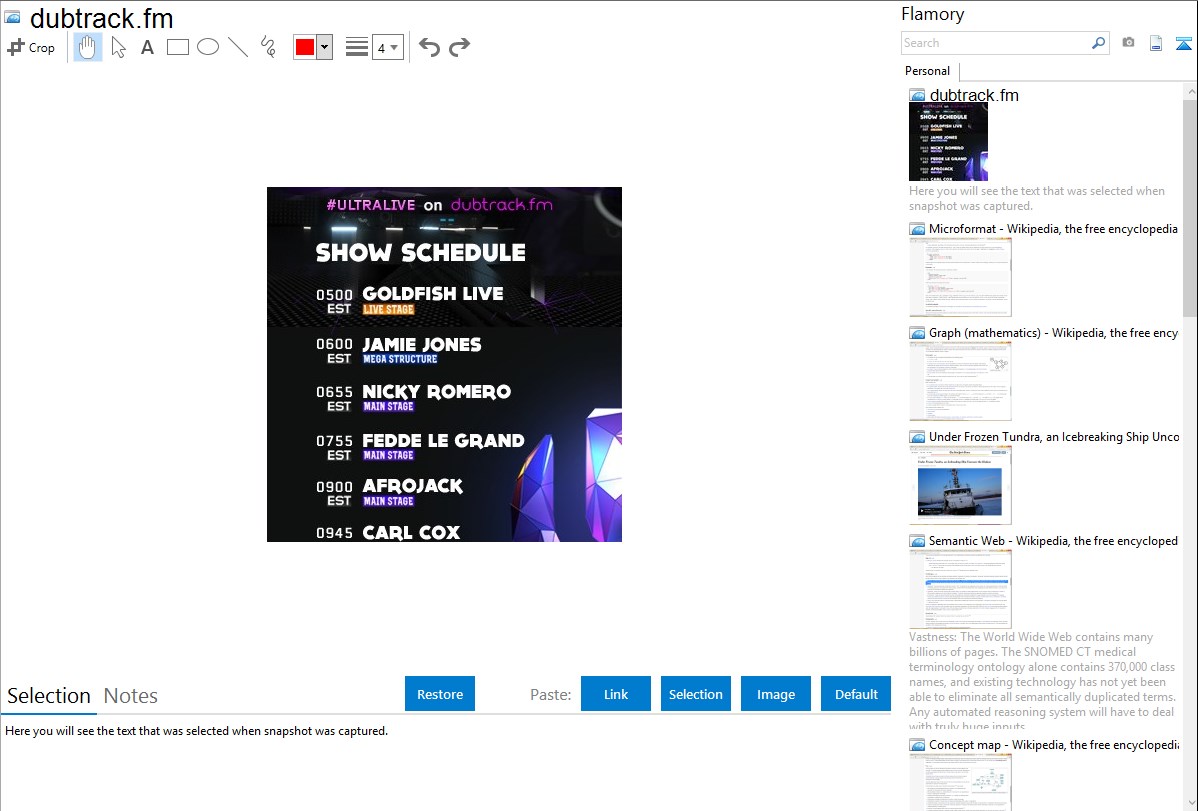
Task: Click the sidebar dubtrack.fm entry's browser icon
Action: pos(917,96)
